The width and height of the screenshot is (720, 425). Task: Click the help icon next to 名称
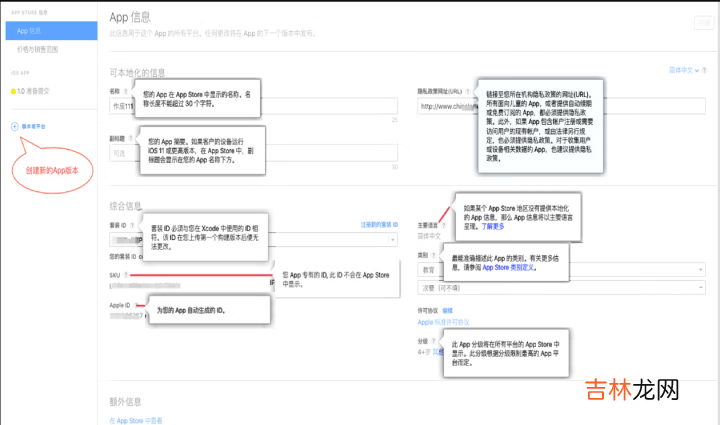126,90
